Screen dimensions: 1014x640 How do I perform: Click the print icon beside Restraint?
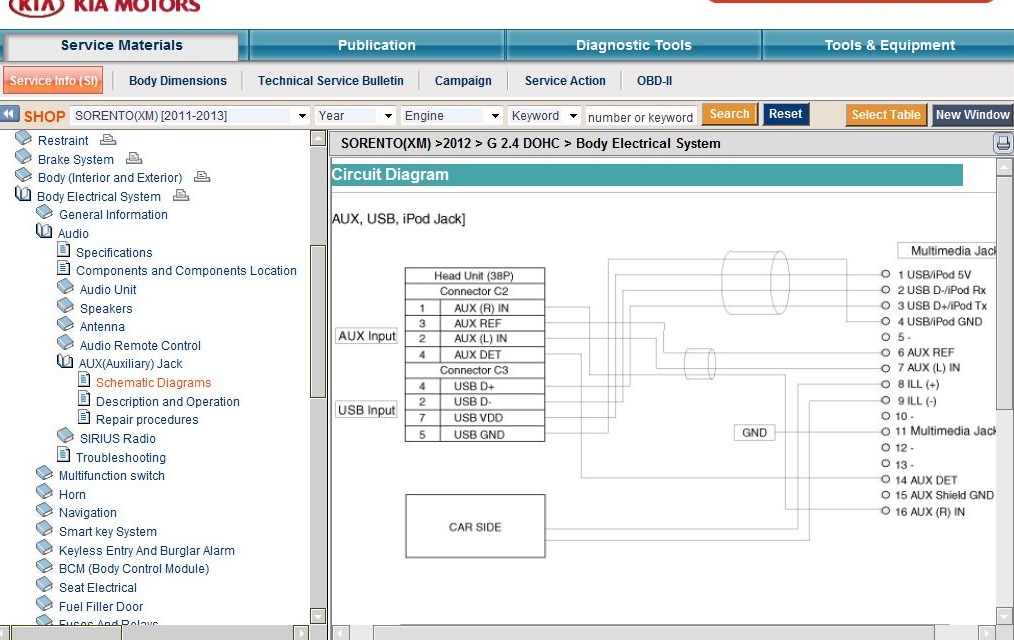(x=108, y=140)
